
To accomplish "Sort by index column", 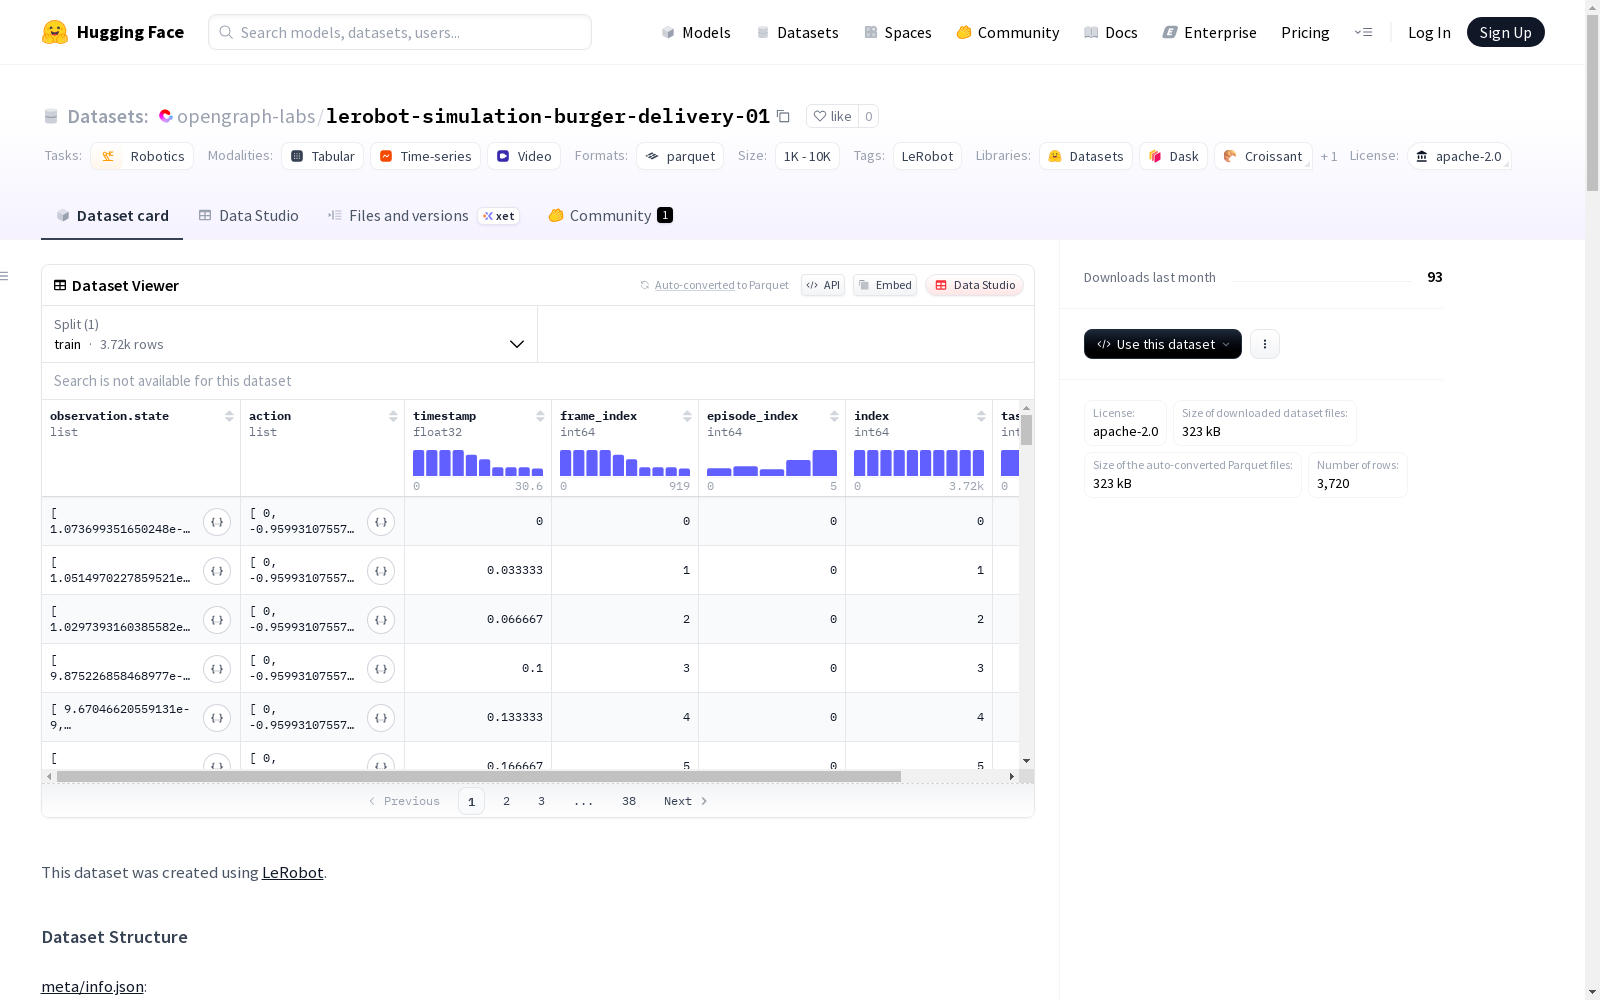I will pyautogui.click(x=981, y=416).
